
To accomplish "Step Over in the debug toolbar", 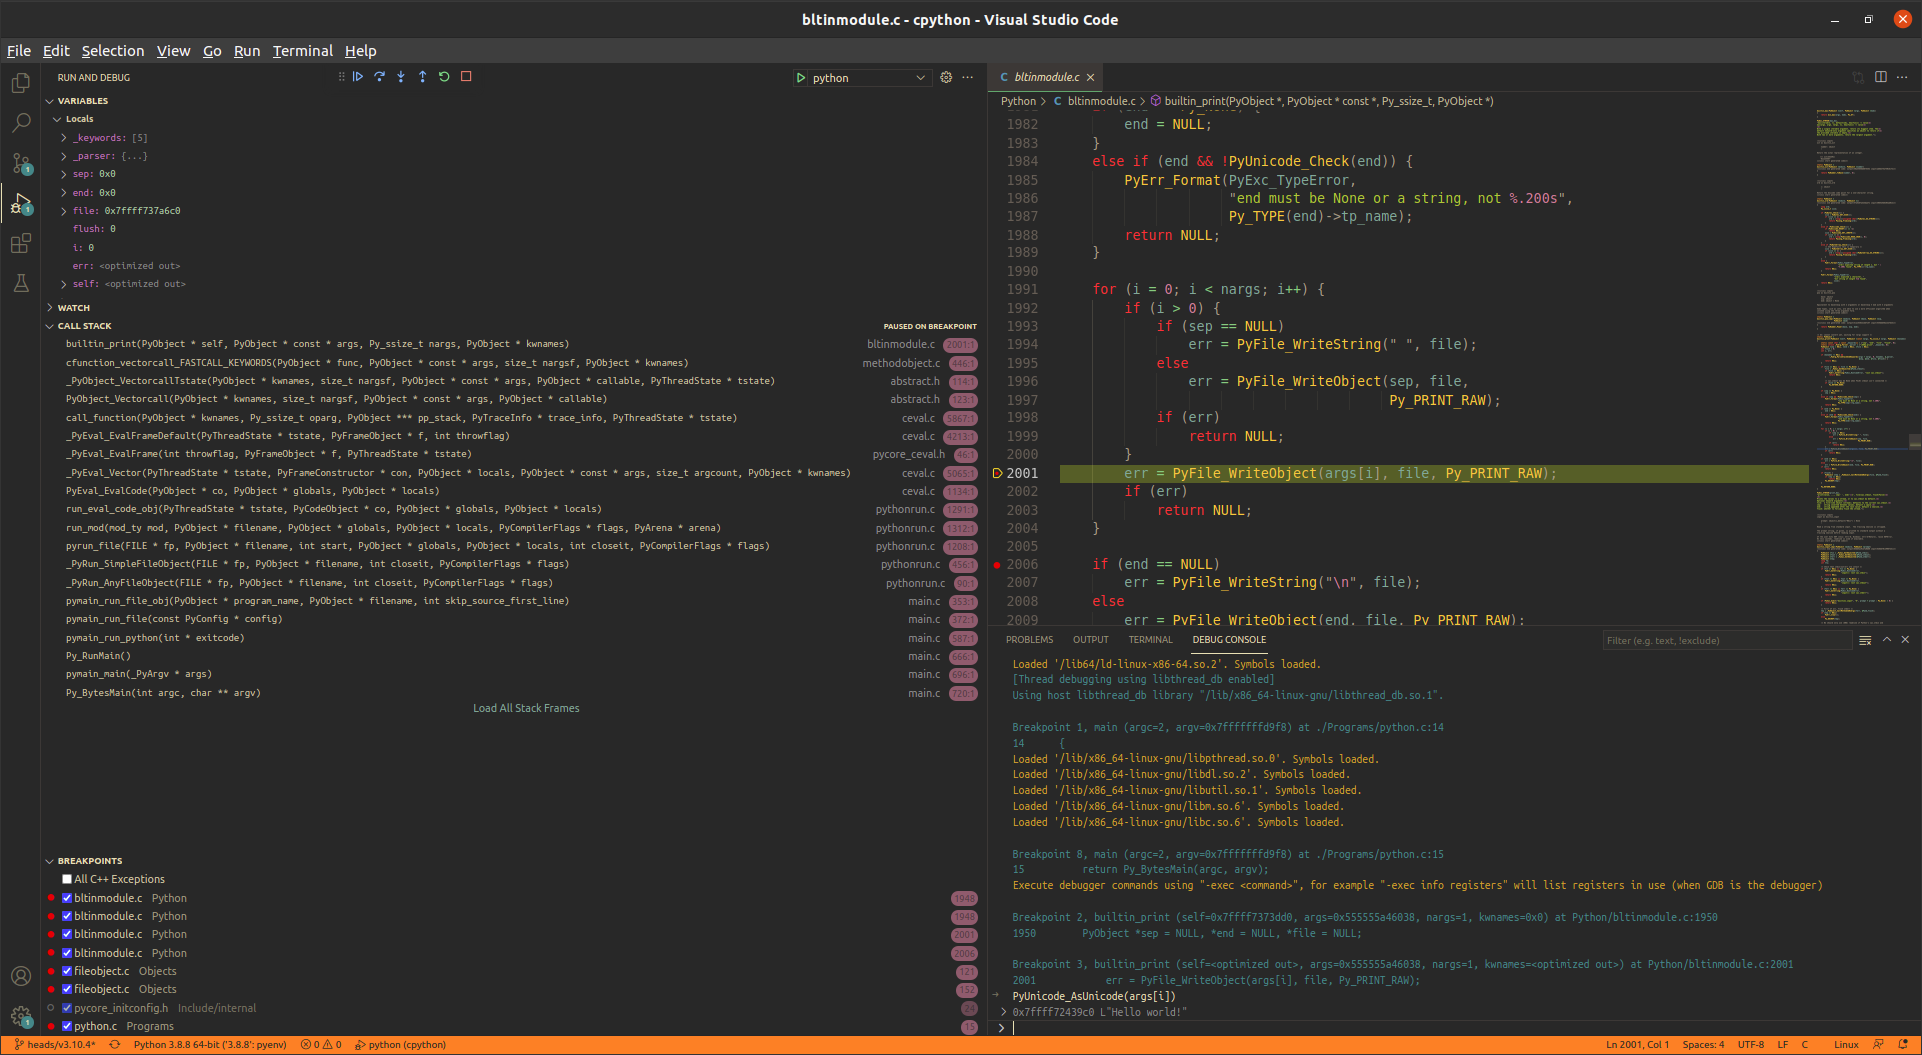I will pos(380,77).
